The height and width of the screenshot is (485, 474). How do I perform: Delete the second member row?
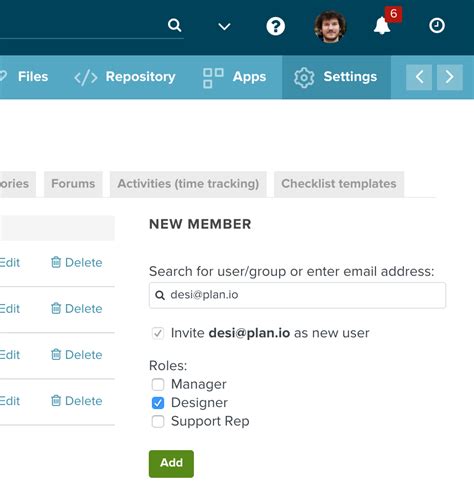coord(76,309)
